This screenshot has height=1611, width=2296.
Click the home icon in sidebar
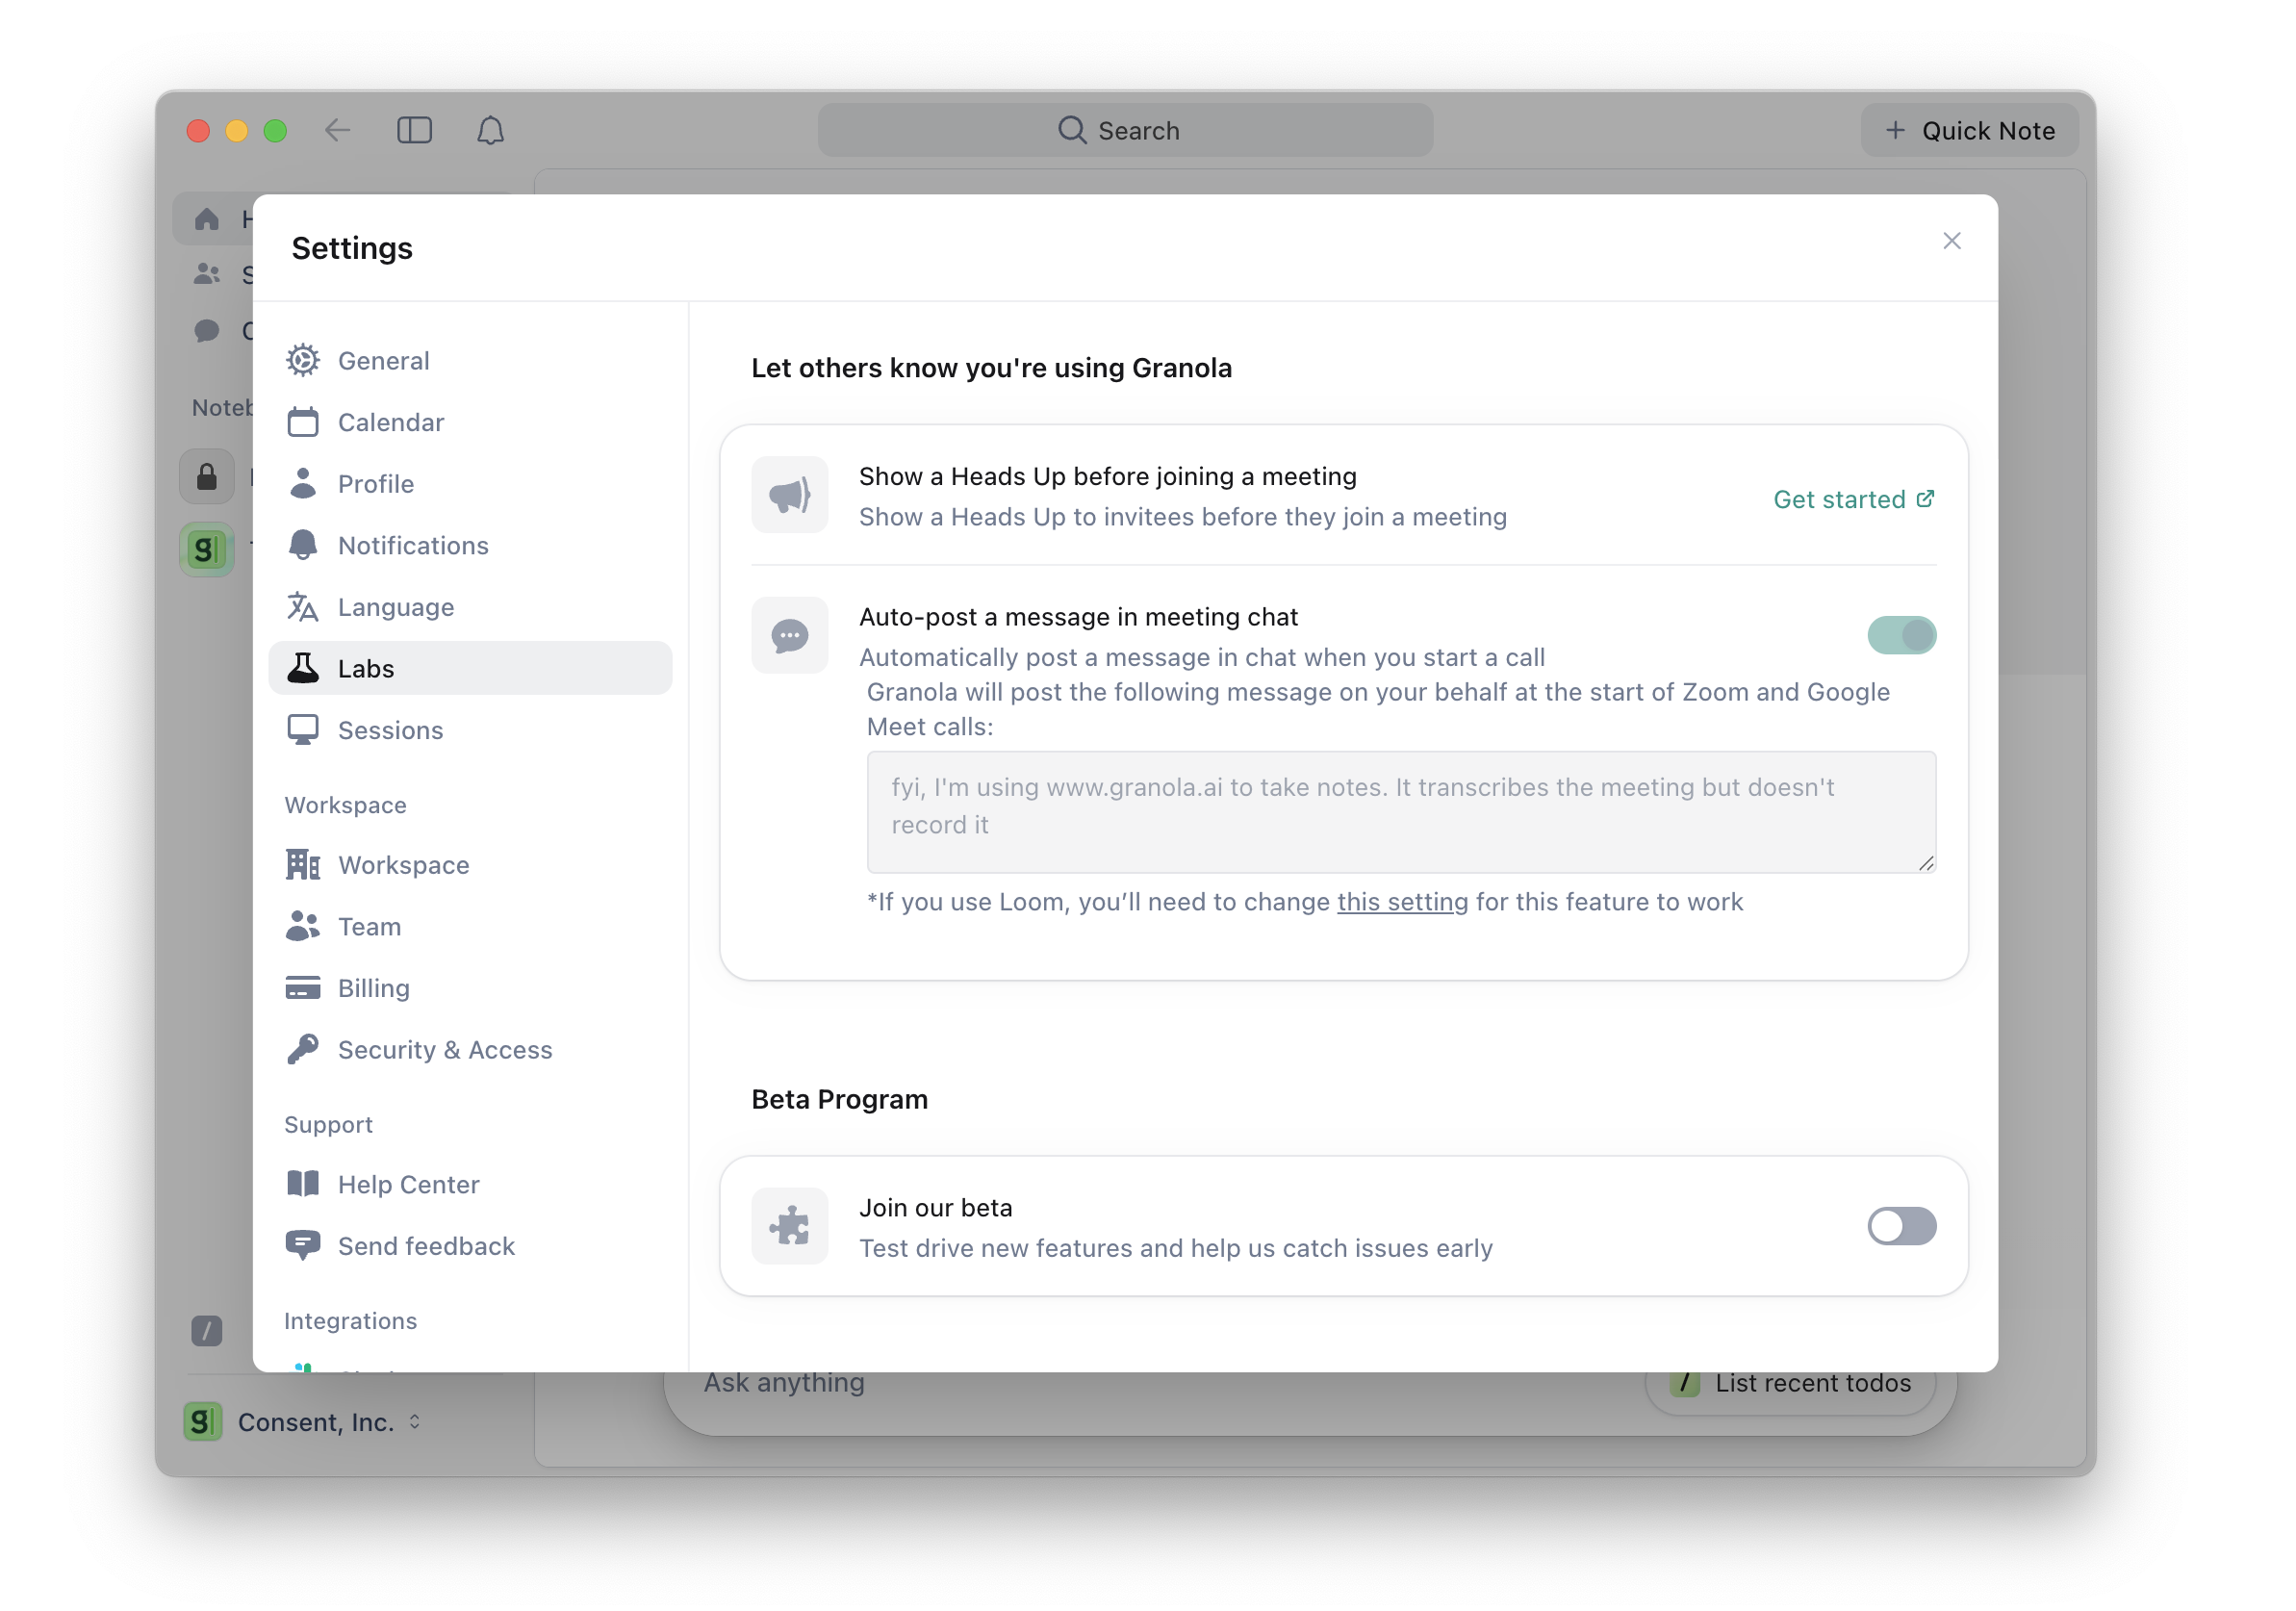point(207,219)
